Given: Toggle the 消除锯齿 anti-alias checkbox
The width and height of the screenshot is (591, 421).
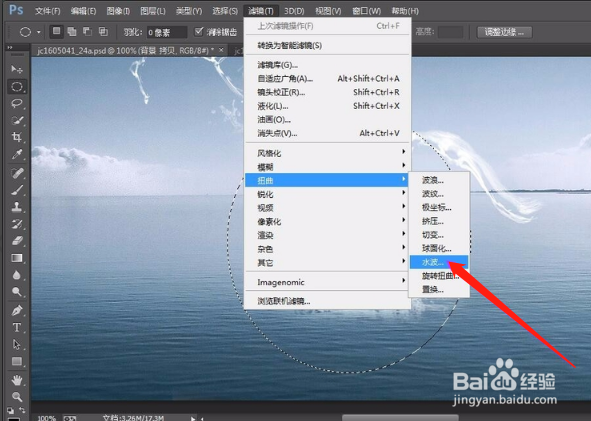Looking at the screenshot, I should pyautogui.click(x=199, y=32).
